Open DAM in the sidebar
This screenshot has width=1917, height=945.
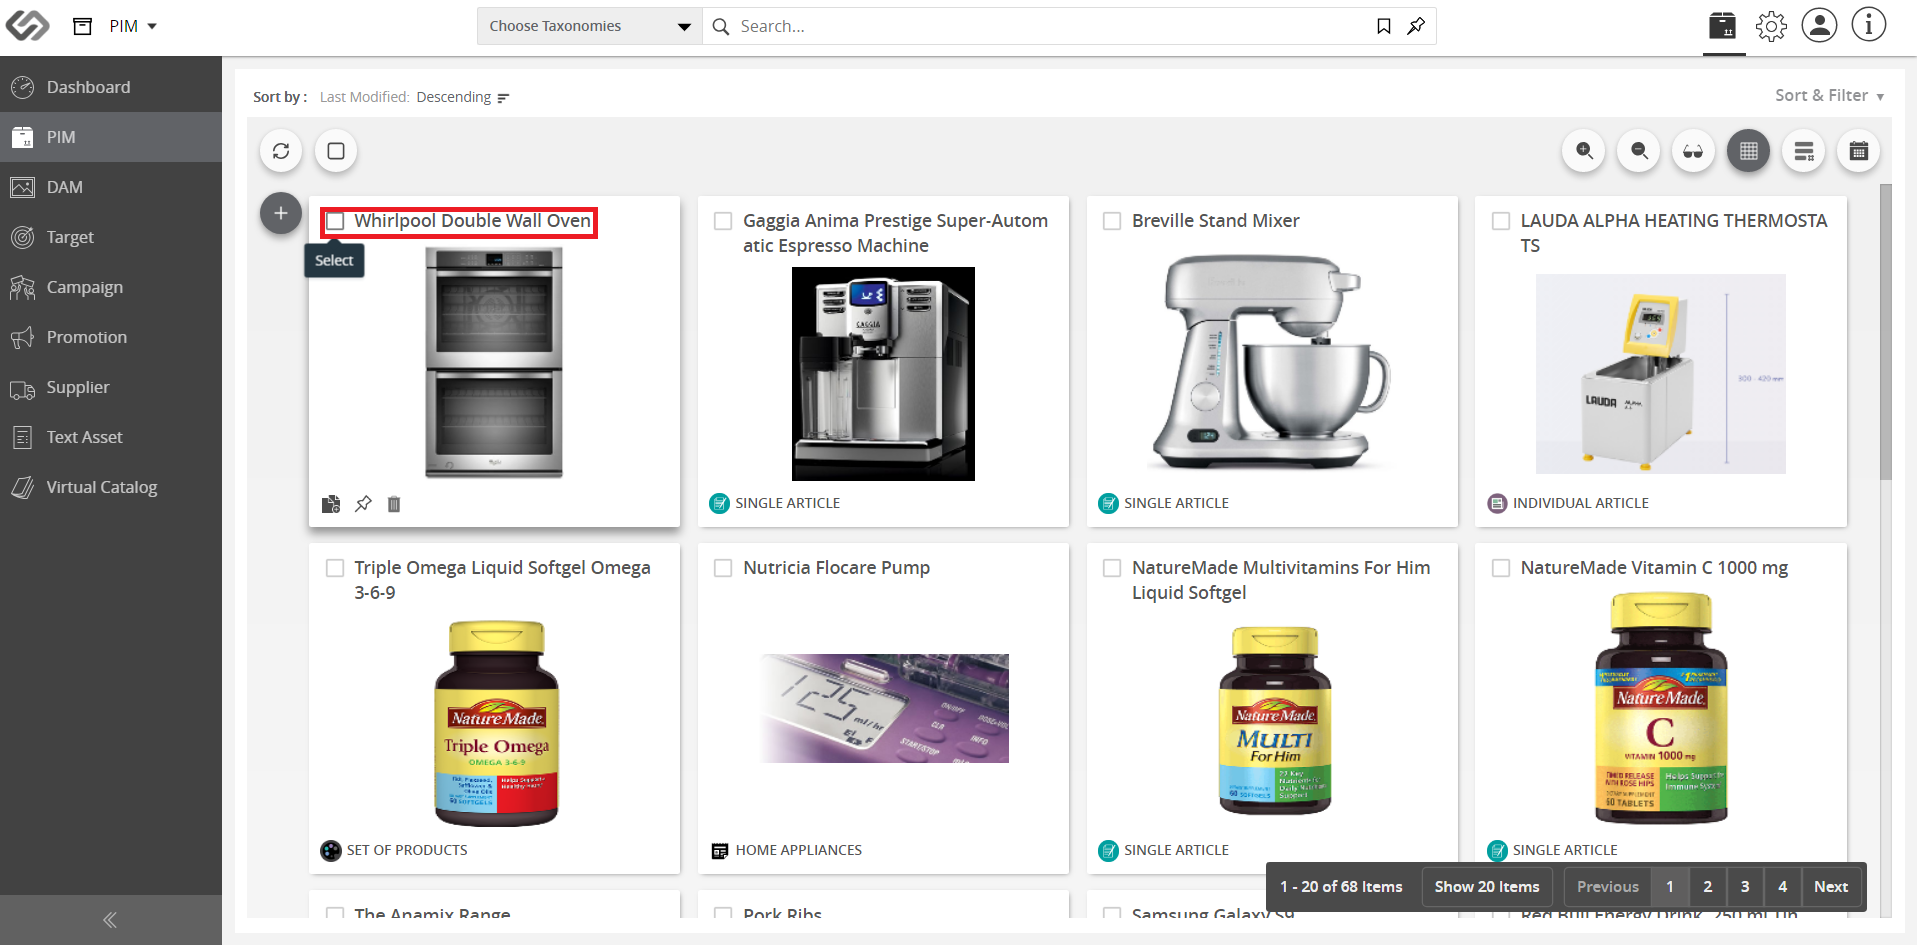pyautogui.click(x=111, y=187)
